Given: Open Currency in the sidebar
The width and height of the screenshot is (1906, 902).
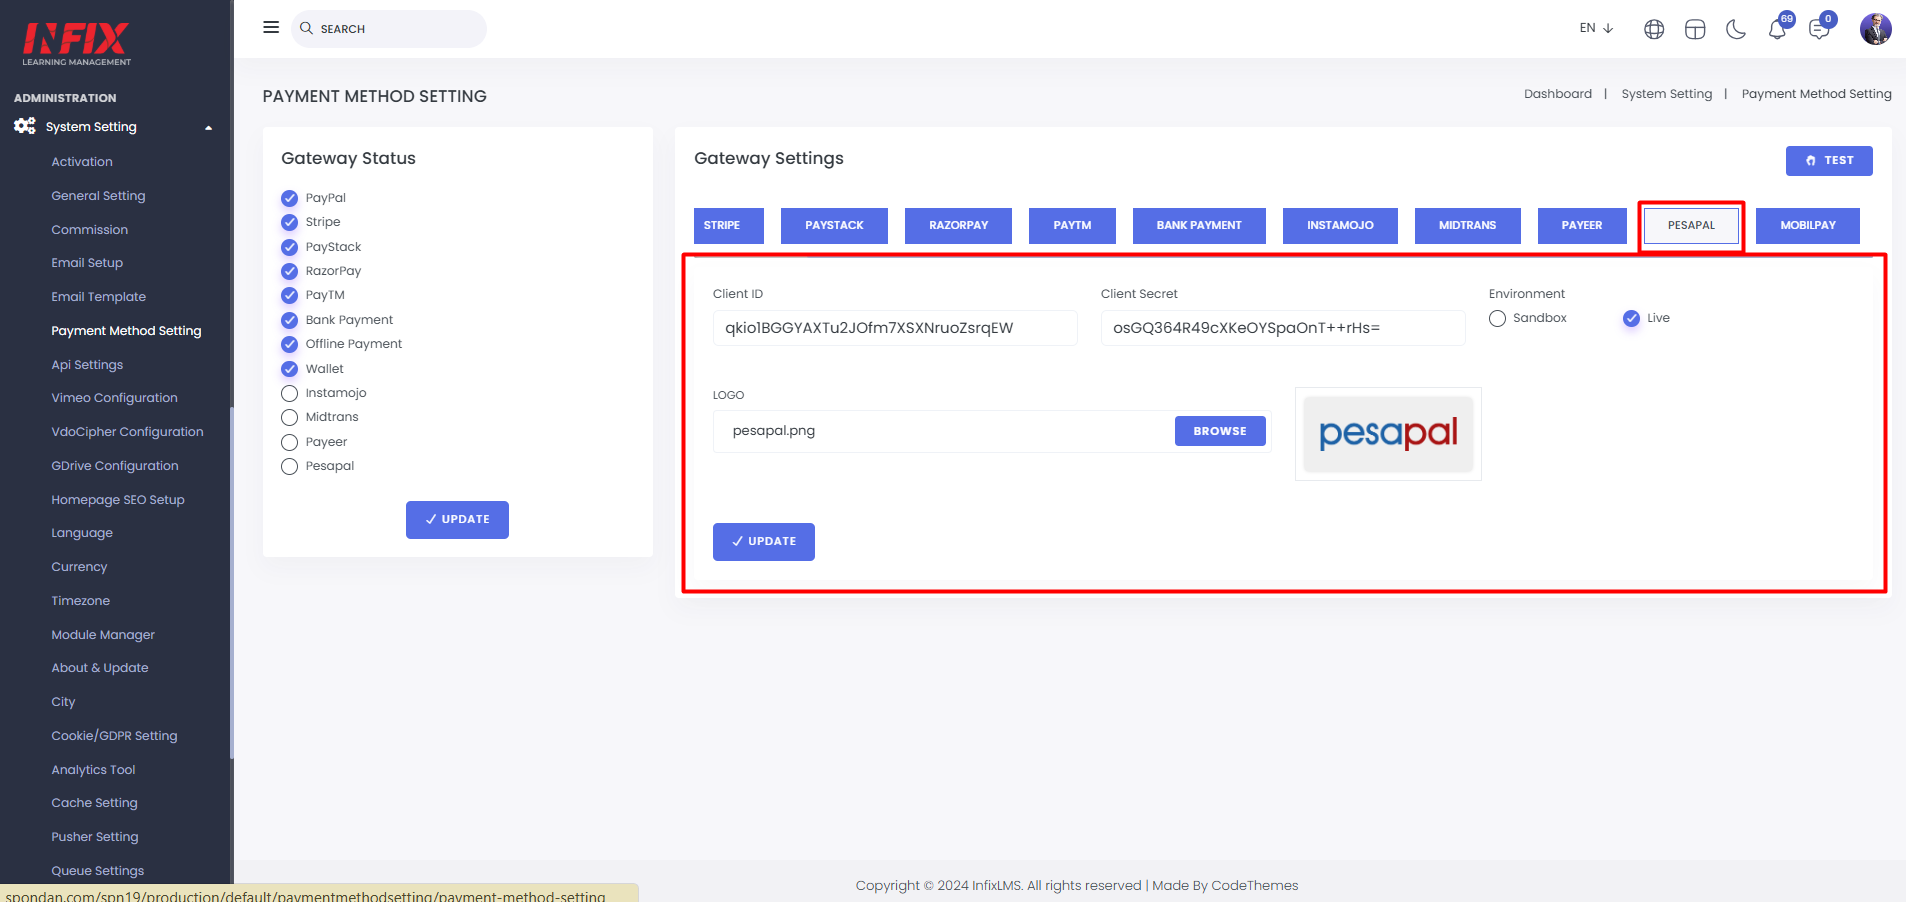Looking at the screenshot, I should [x=79, y=567].
